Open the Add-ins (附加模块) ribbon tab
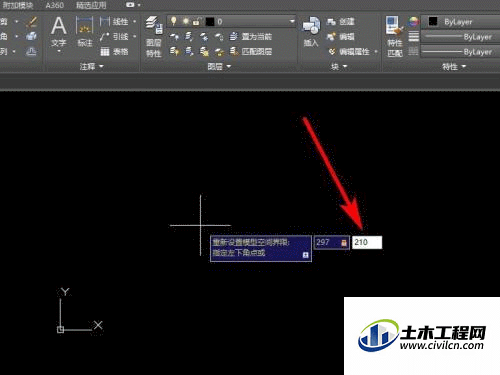The image size is (500, 375). [x=18, y=5]
